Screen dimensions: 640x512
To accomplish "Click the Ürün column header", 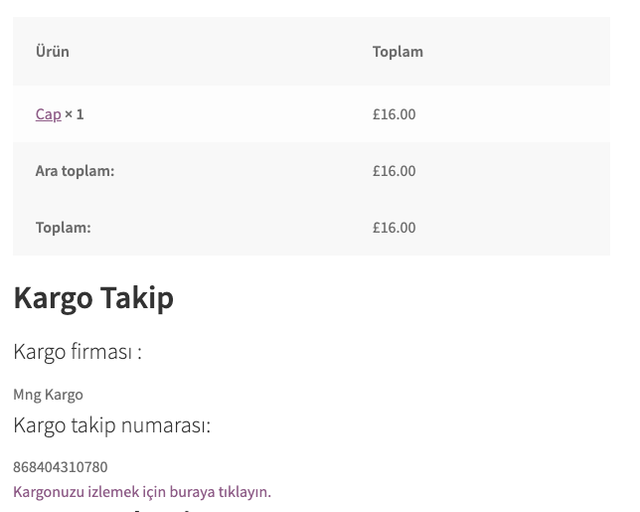I will click(52, 51).
